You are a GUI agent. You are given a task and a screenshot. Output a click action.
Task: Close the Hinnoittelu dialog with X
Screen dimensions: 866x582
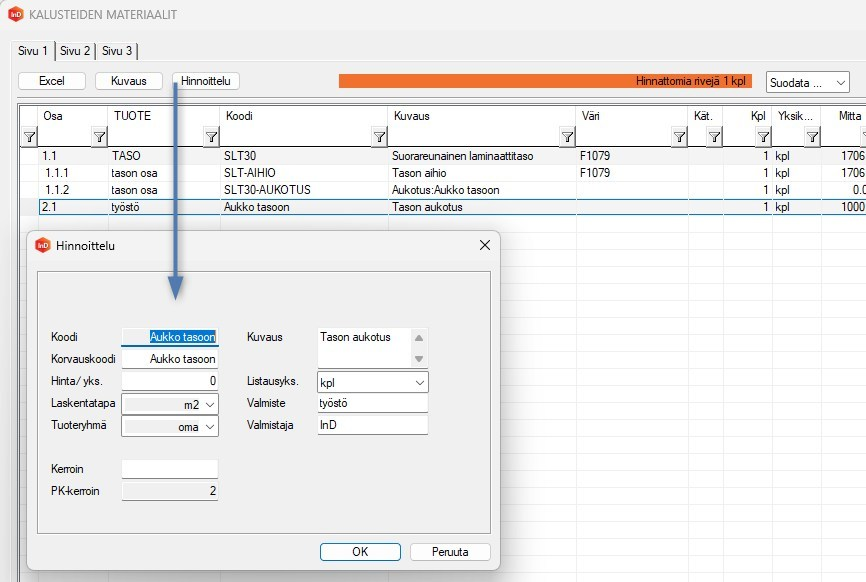coord(485,245)
